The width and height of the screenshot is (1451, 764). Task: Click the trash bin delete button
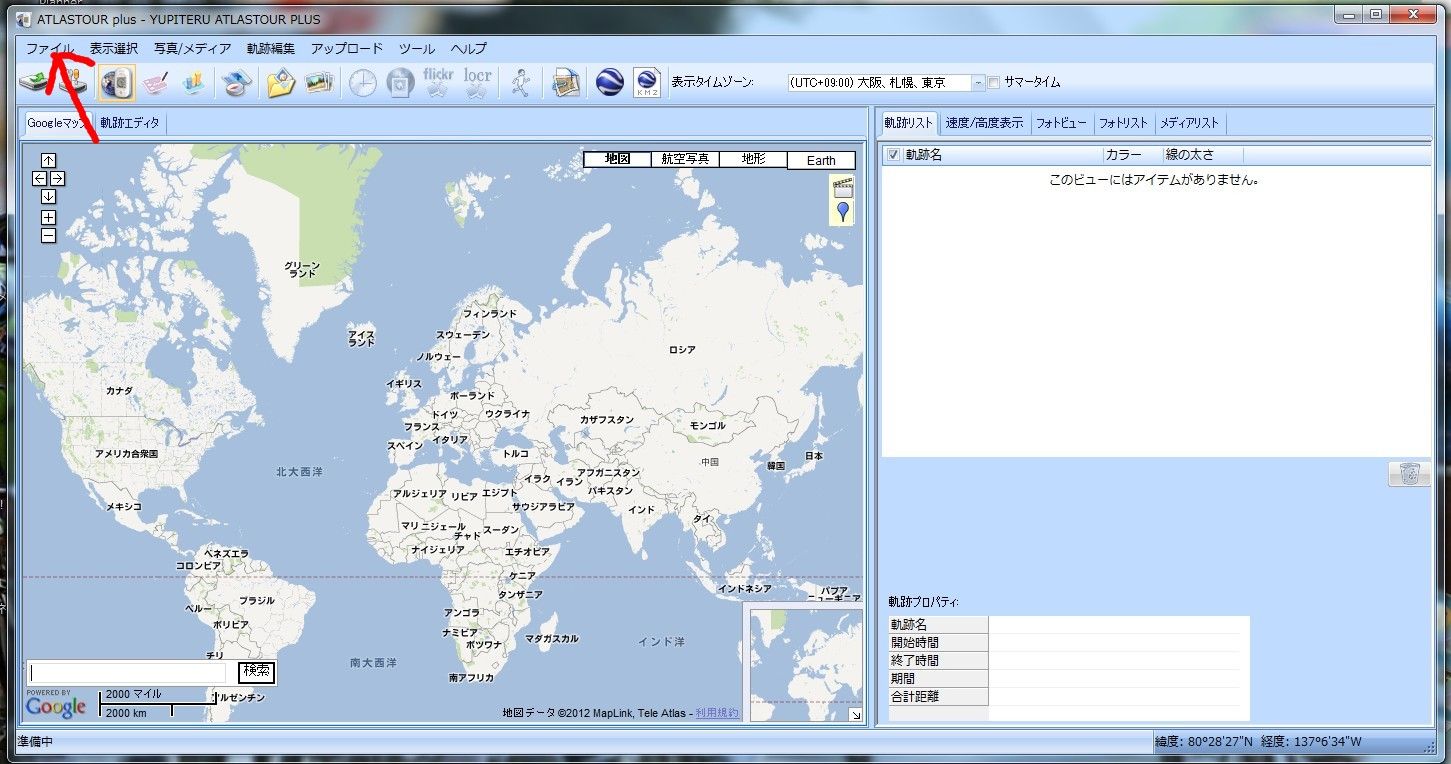[x=1409, y=474]
